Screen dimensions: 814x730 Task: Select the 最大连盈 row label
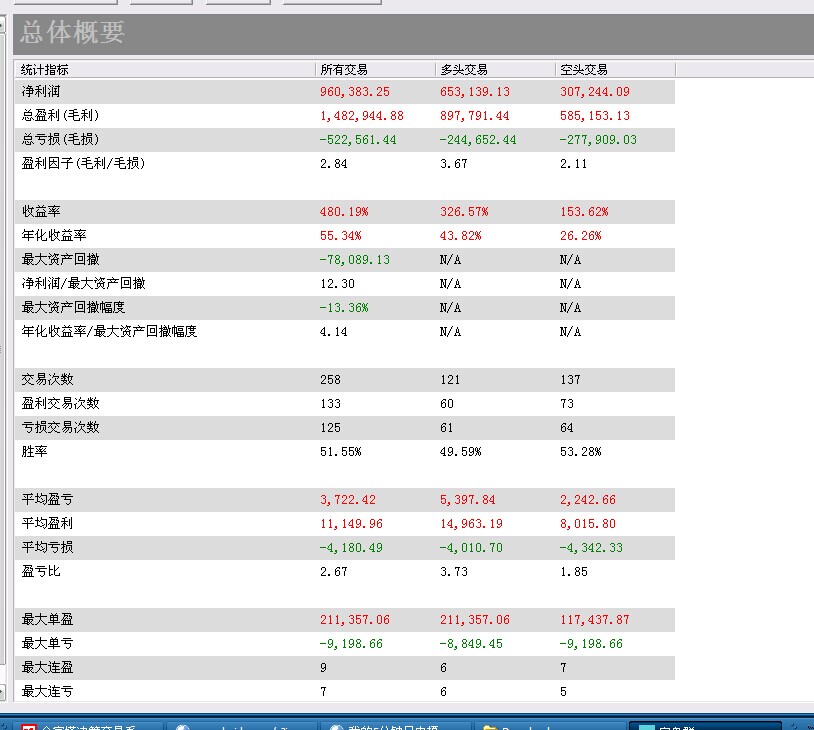point(47,667)
